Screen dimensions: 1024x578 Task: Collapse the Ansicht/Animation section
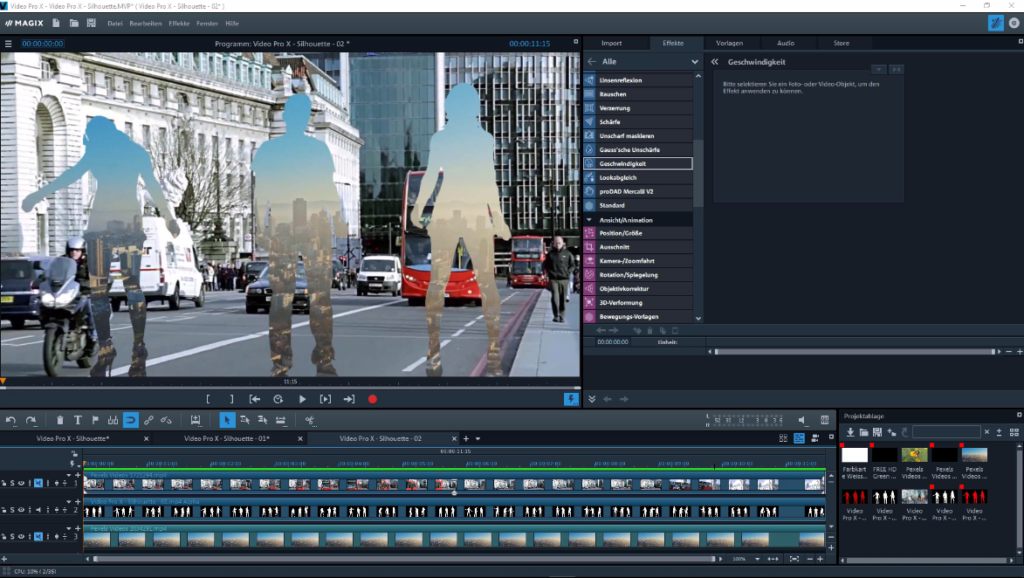point(589,220)
